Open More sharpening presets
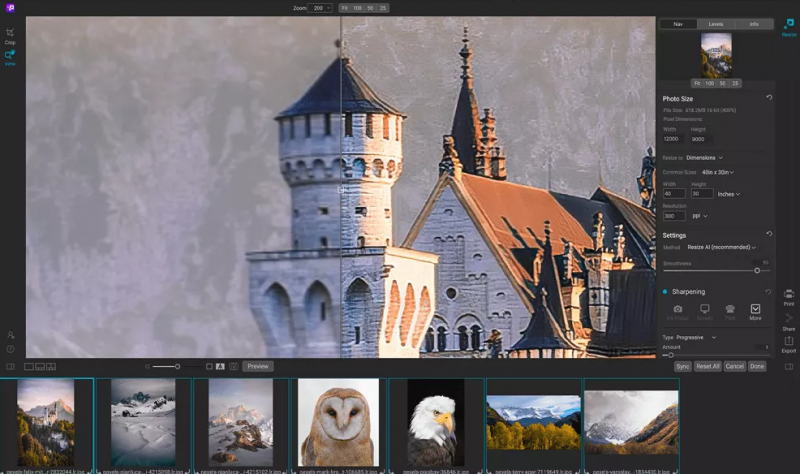Screen dimensions: 800x474 click(x=755, y=311)
